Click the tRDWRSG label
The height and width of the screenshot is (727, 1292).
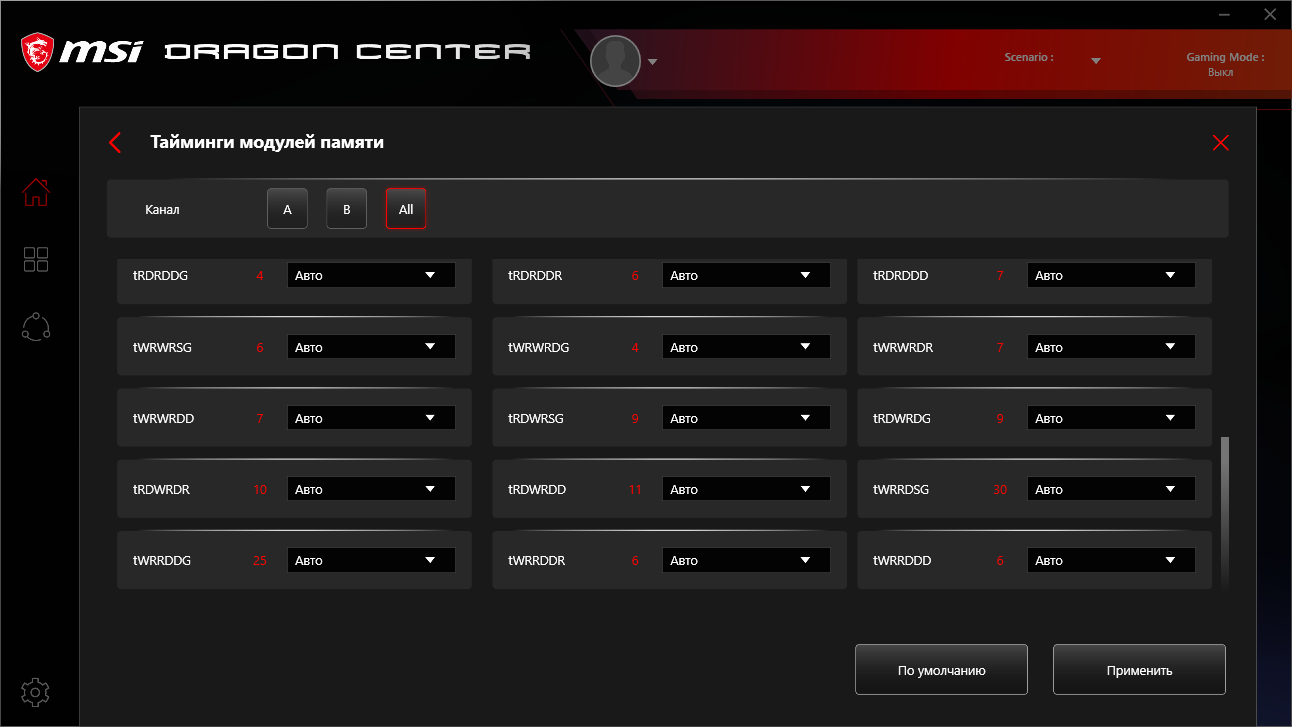[x=536, y=418]
